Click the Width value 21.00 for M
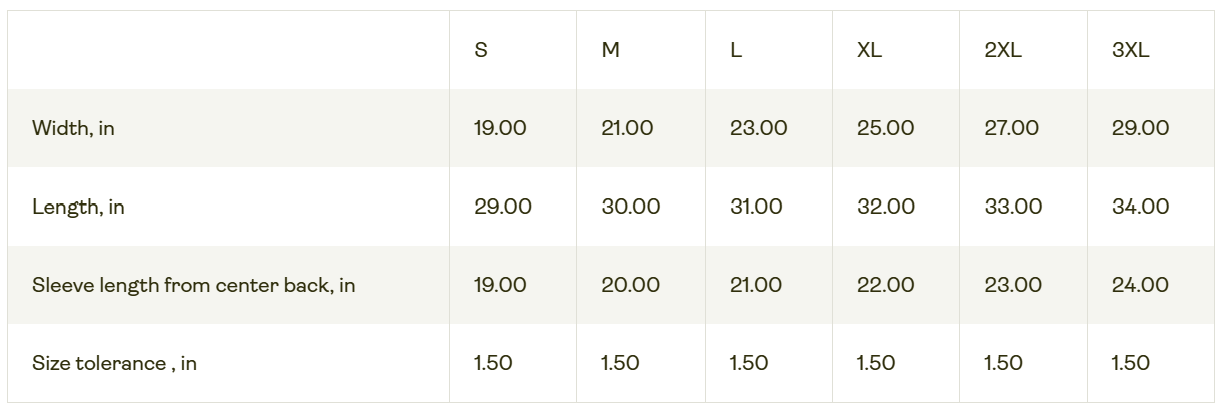 627,128
